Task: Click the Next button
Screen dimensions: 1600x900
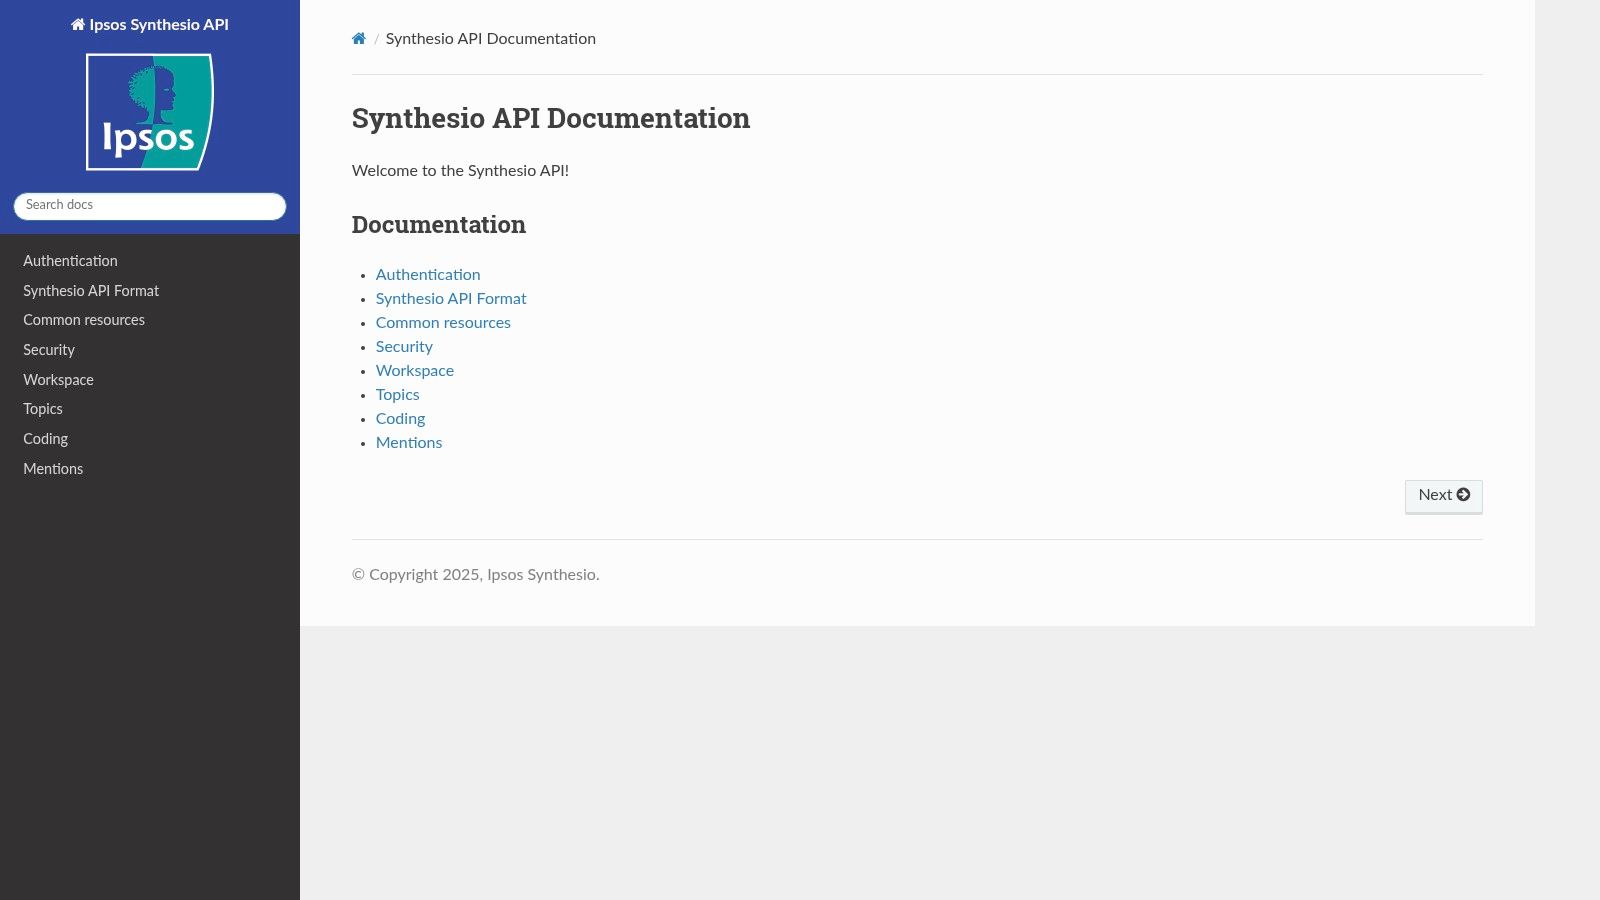Action: click(1443, 496)
